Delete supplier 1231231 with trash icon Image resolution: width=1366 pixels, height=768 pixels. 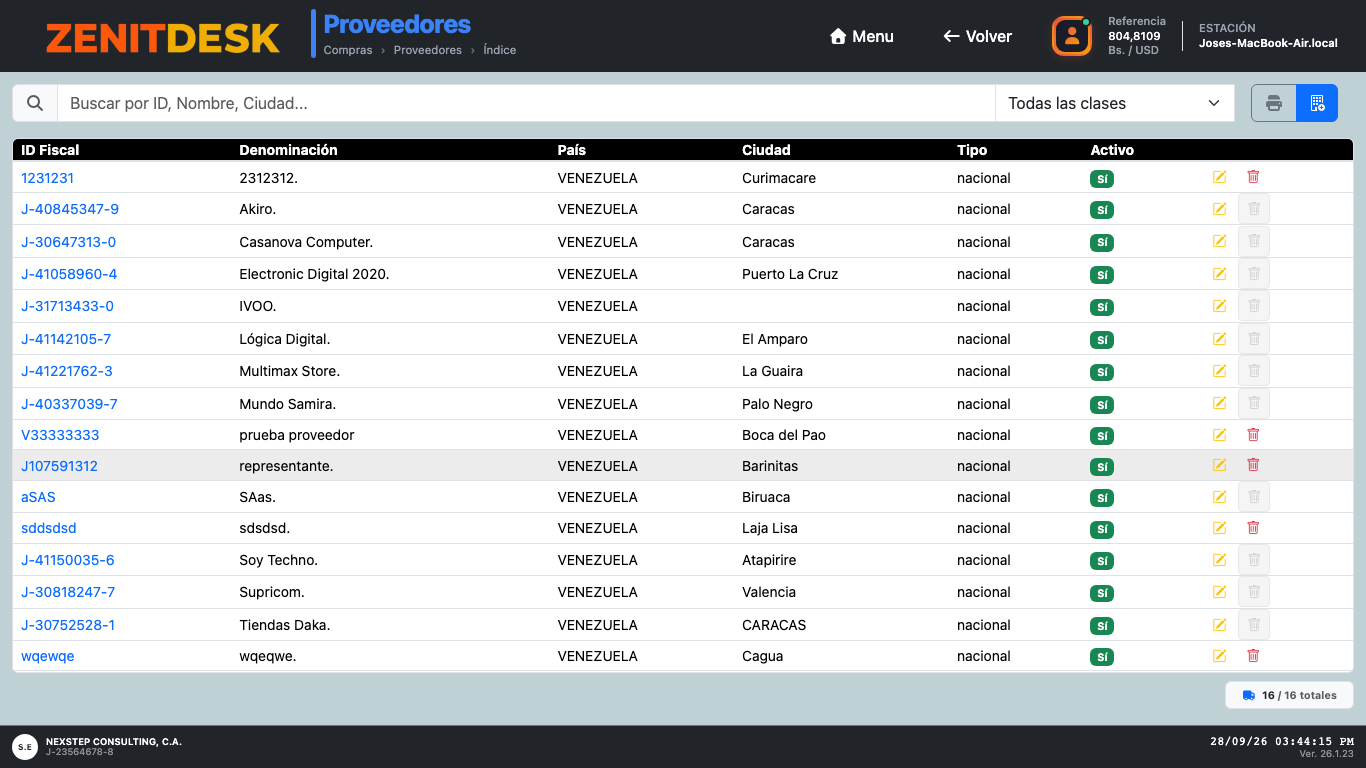click(x=1253, y=177)
